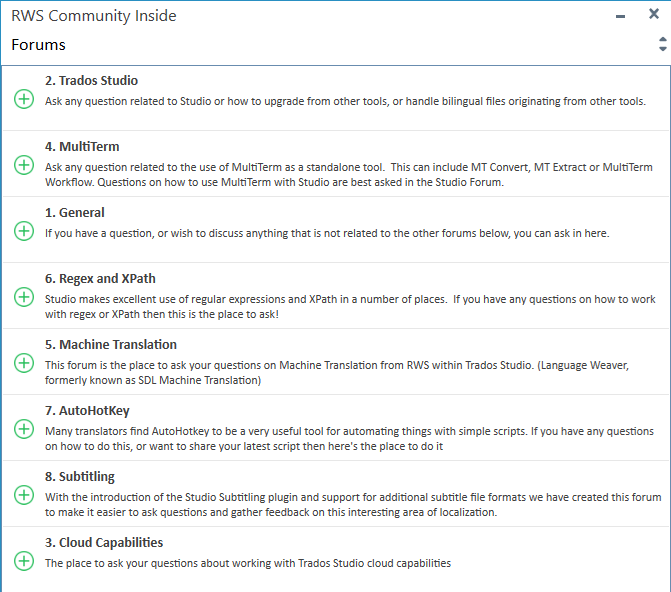This screenshot has height=592, width=671.
Task: Click the 'Forums' section heading
Action: coord(39,45)
